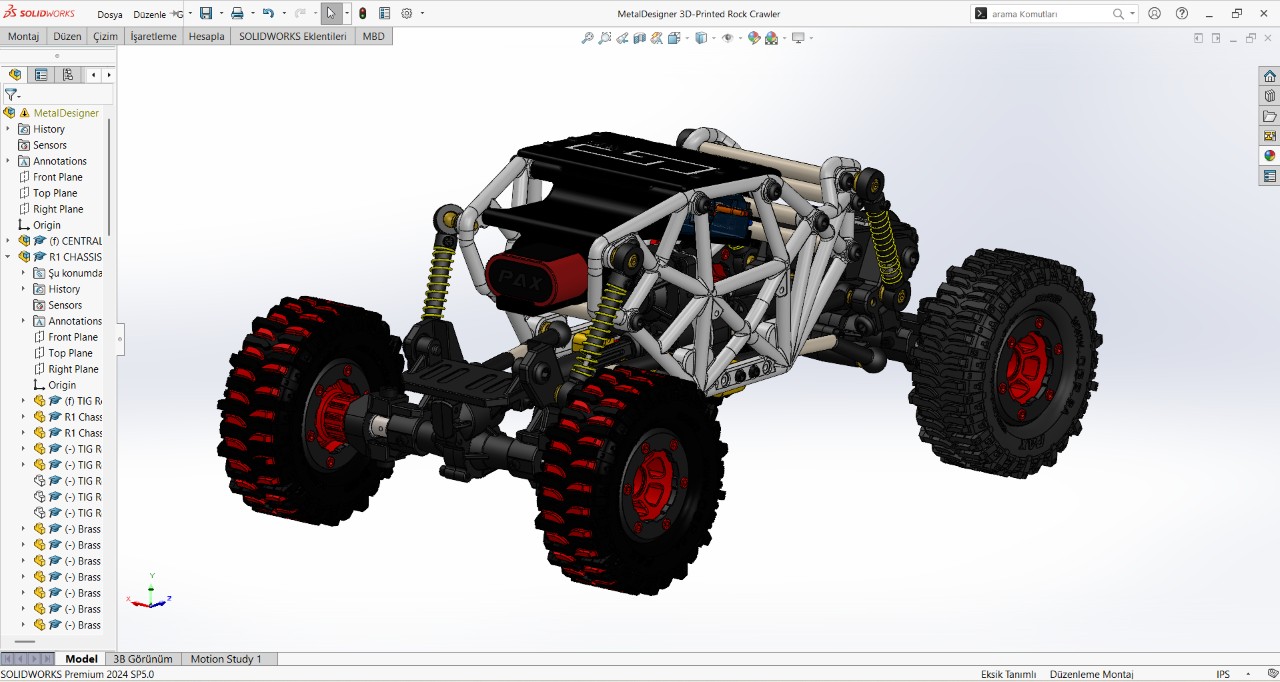Expand the (f) CENTRAL component node
This screenshot has height=682, width=1280.
click(8, 241)
